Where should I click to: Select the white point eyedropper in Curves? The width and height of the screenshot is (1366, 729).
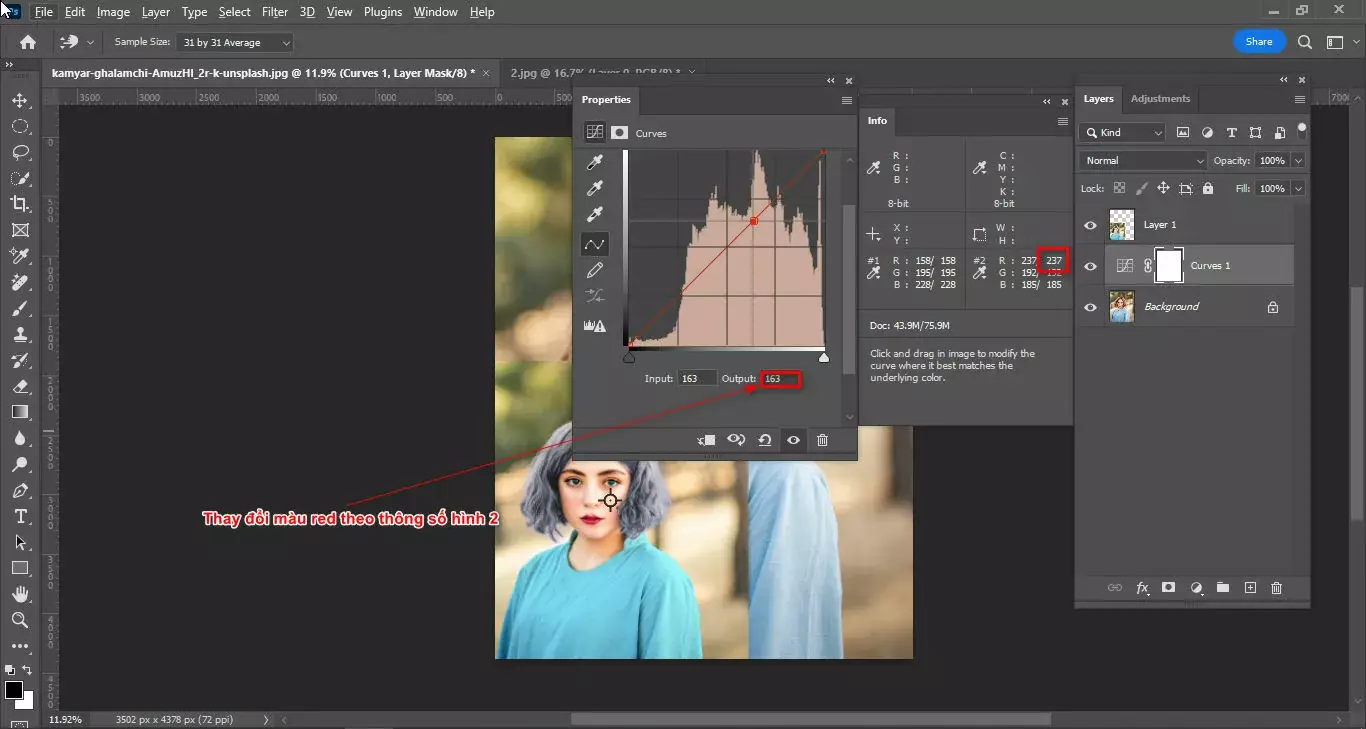click(595, 214)
